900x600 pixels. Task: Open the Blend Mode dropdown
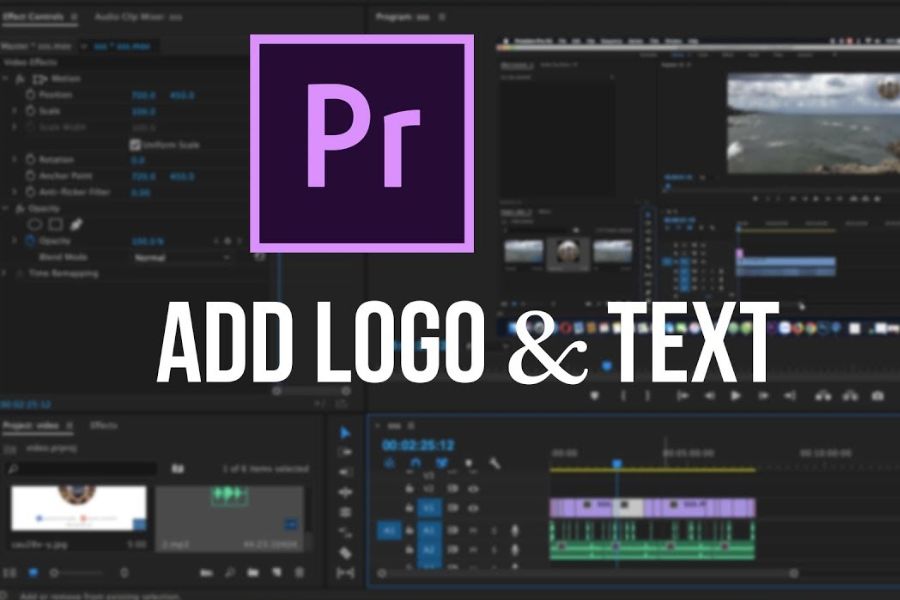(x=182, y=257)
